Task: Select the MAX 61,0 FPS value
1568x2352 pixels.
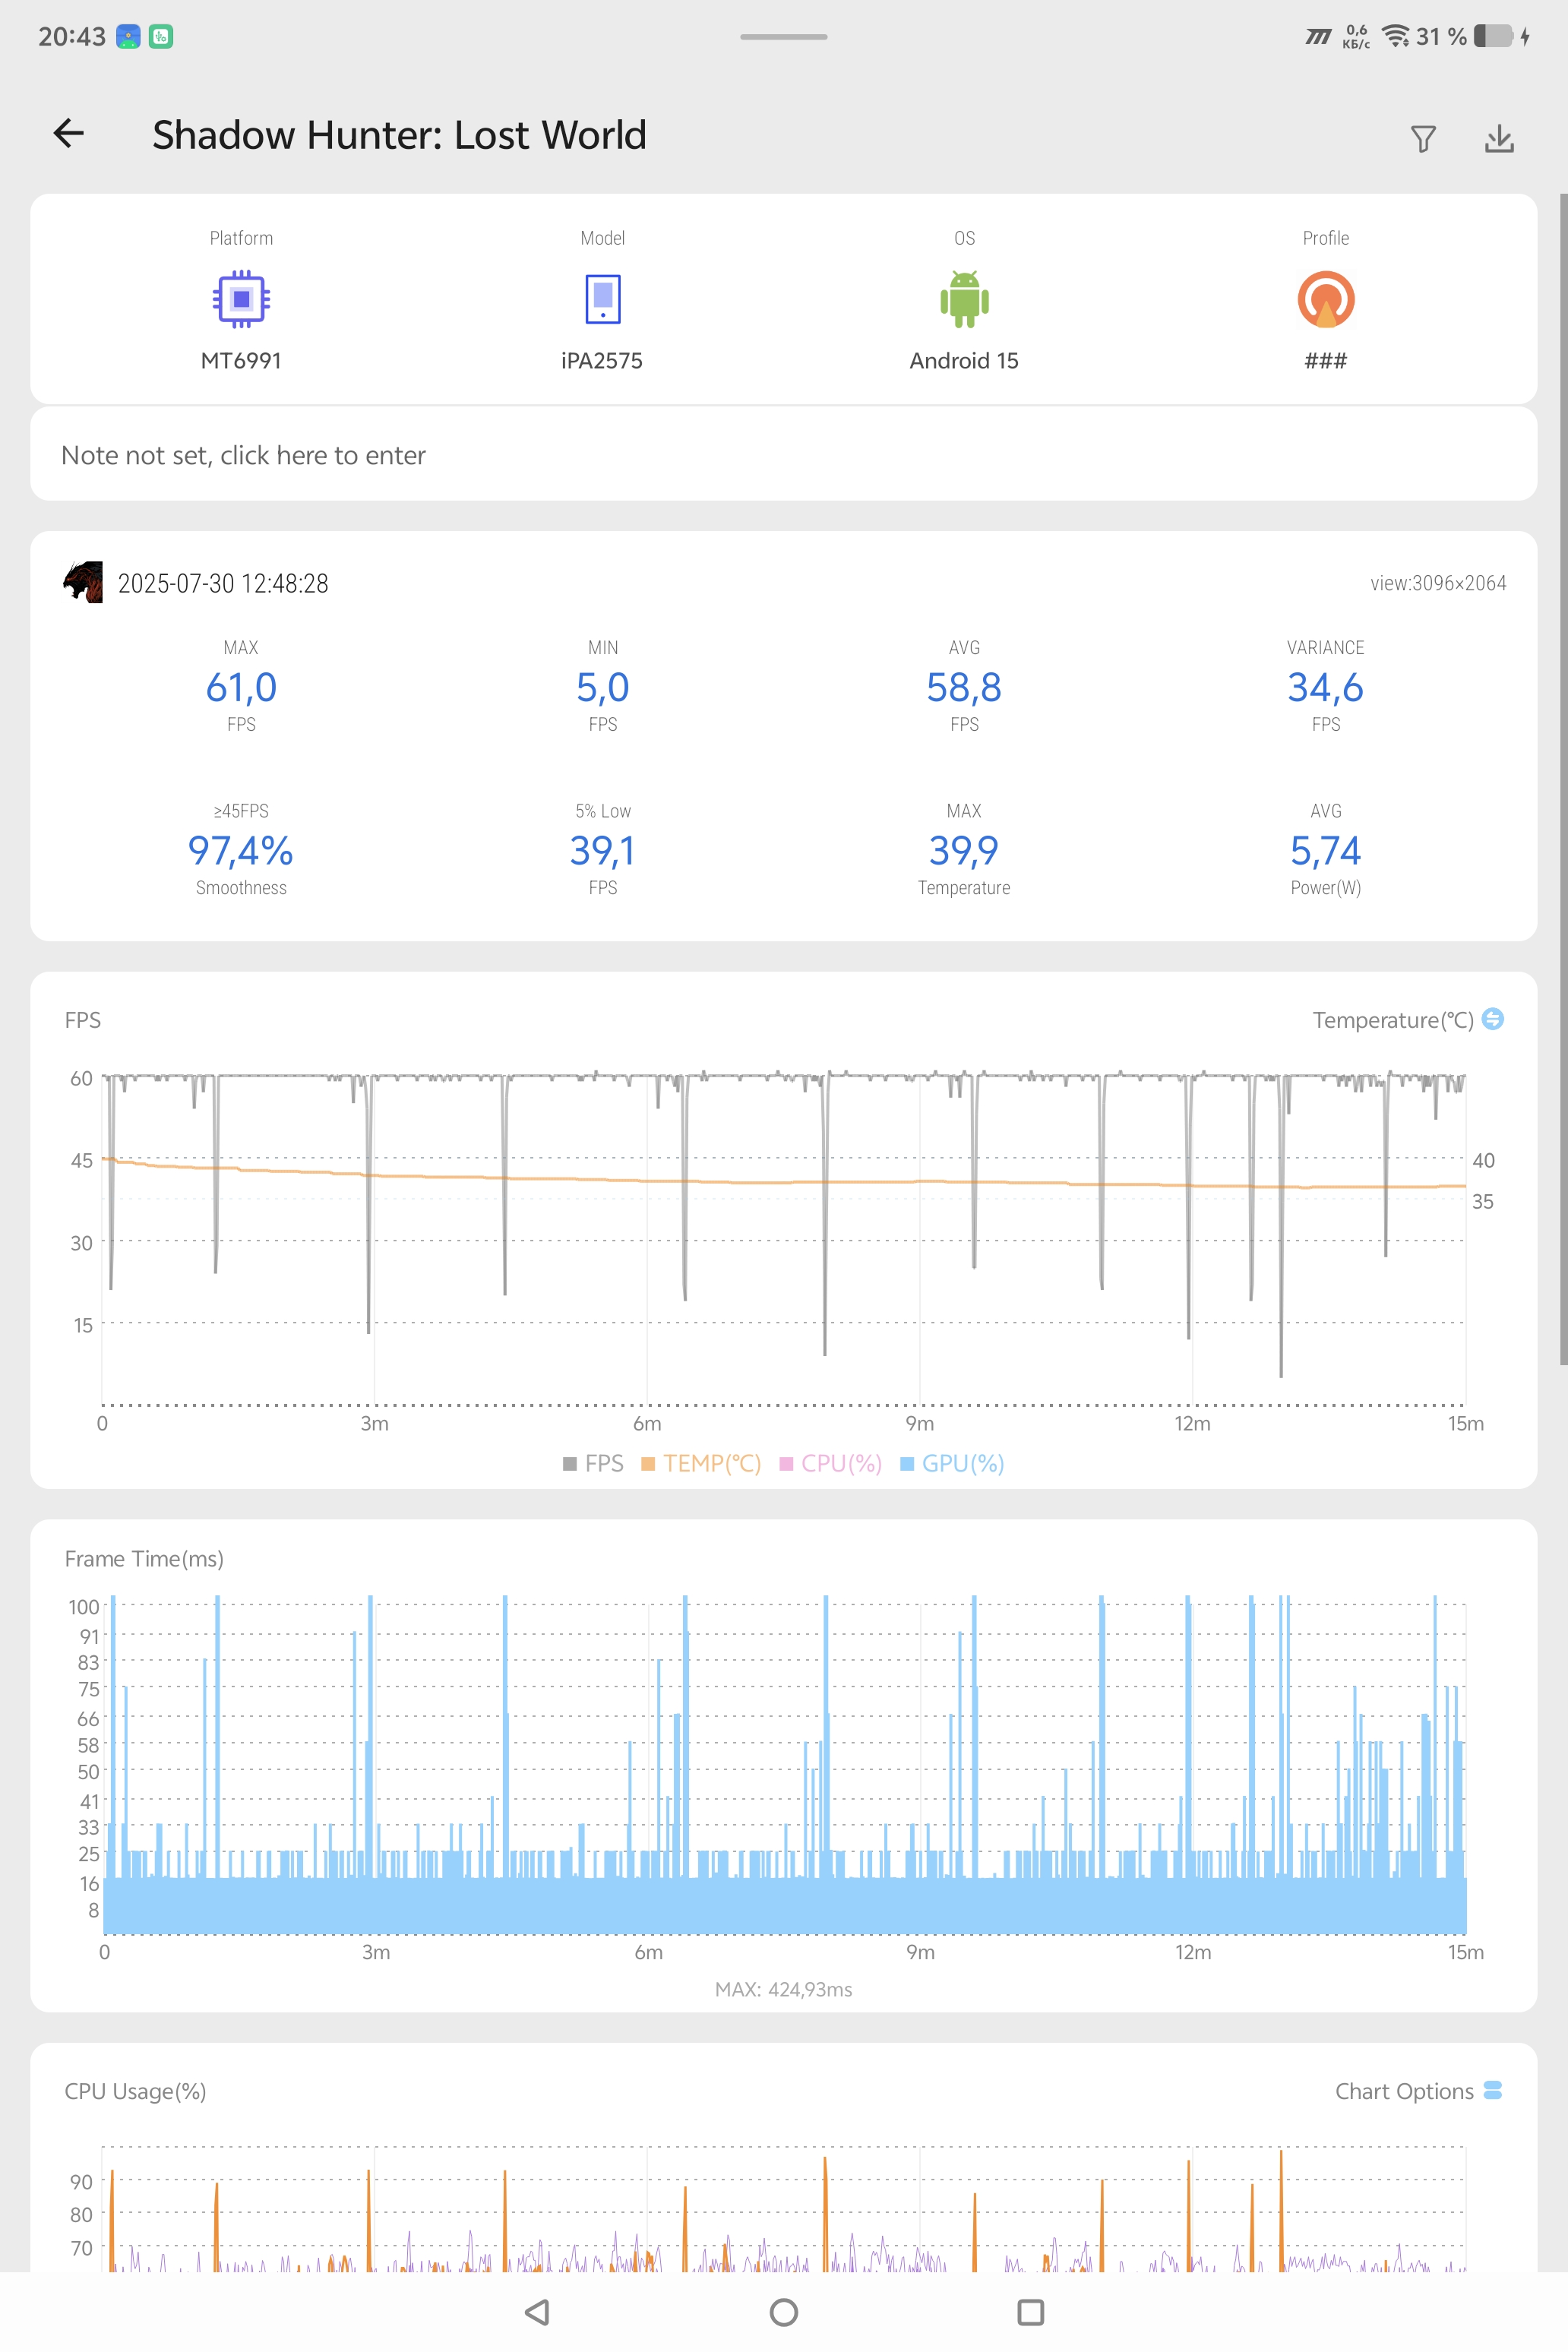Action: [241, 687]
